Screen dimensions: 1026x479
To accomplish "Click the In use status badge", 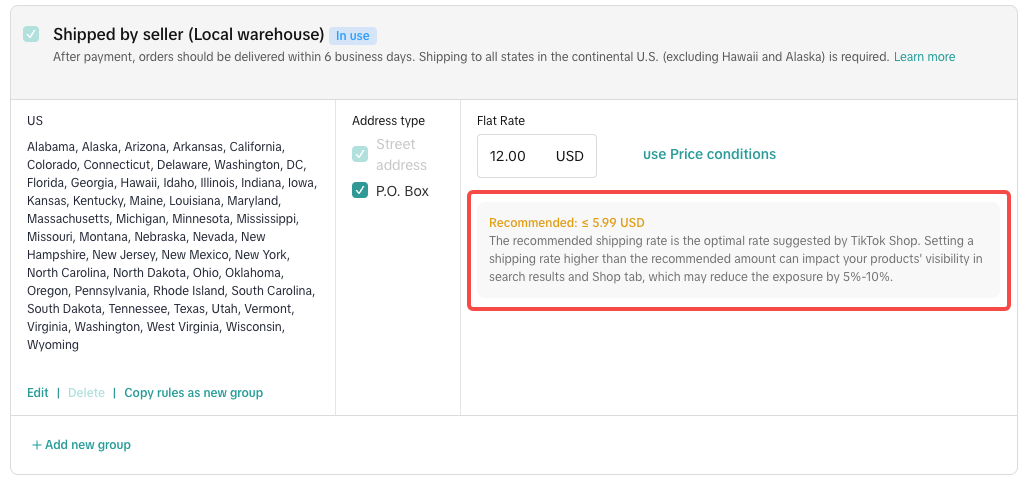I will tap(352, 35).
